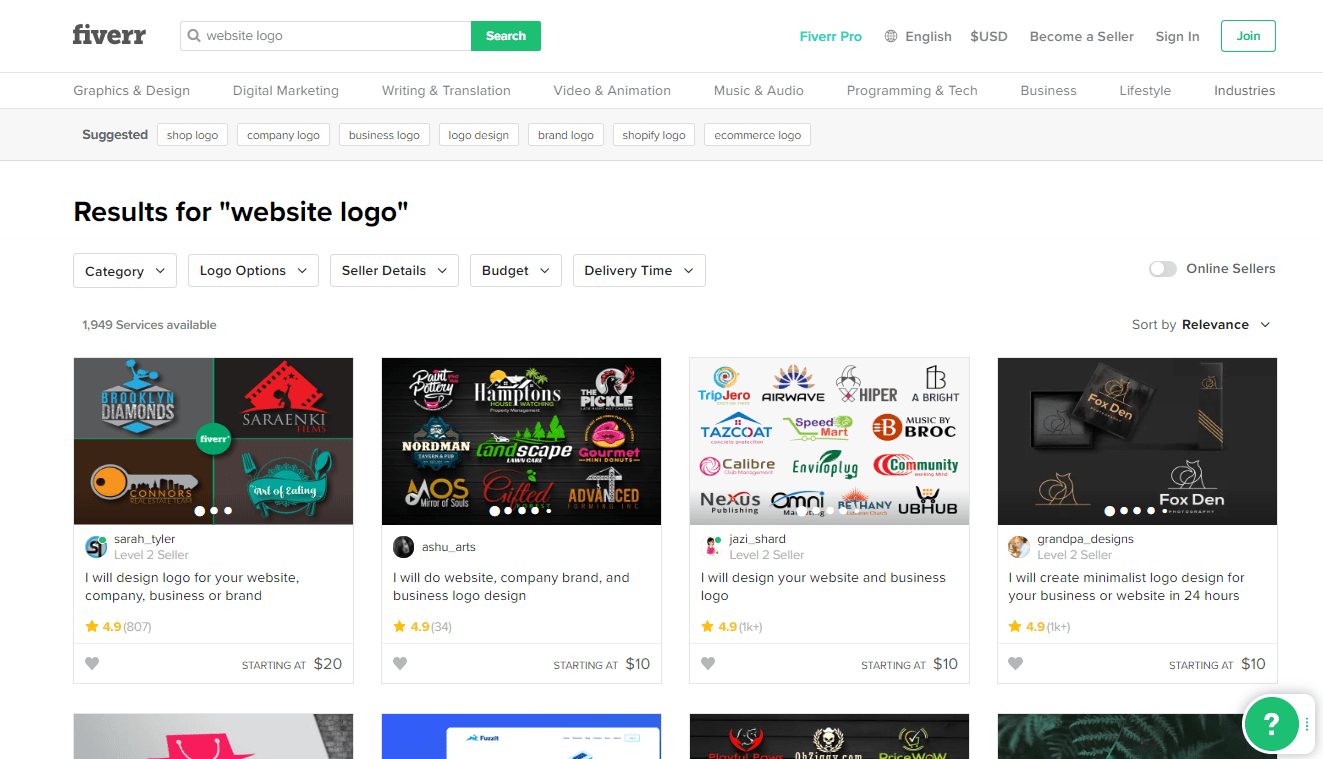
Task: Select the 'business logo' suggested tag
Action: pyautogui.click(x=384, y=135)
